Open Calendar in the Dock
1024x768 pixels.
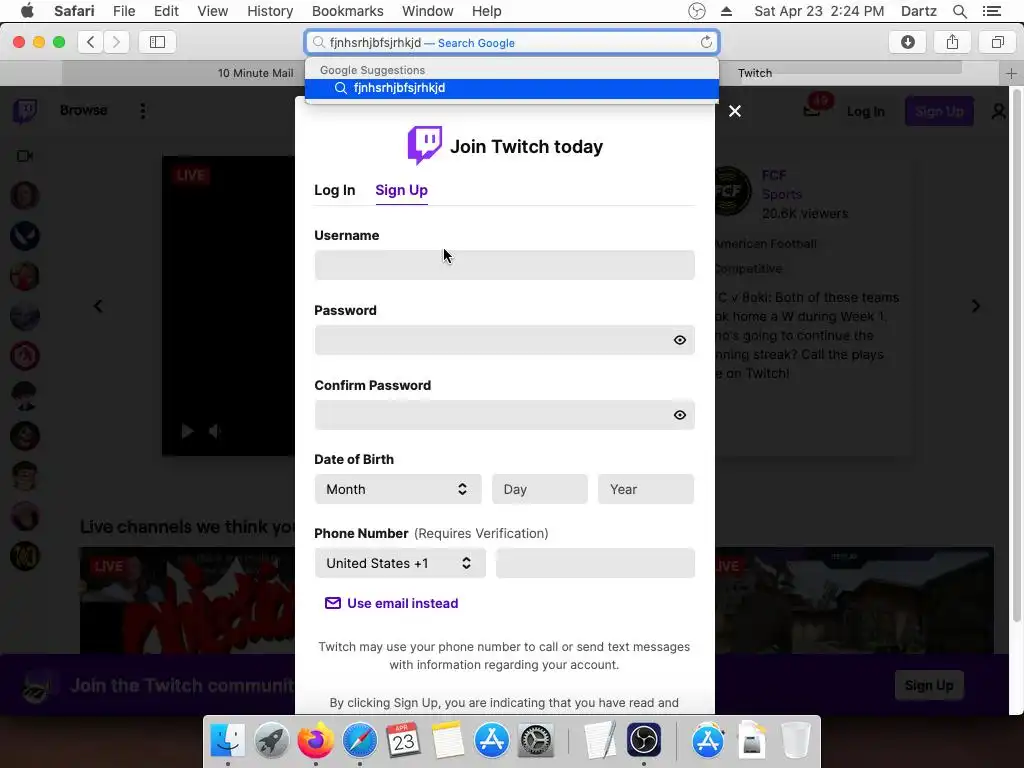point(403,741)
